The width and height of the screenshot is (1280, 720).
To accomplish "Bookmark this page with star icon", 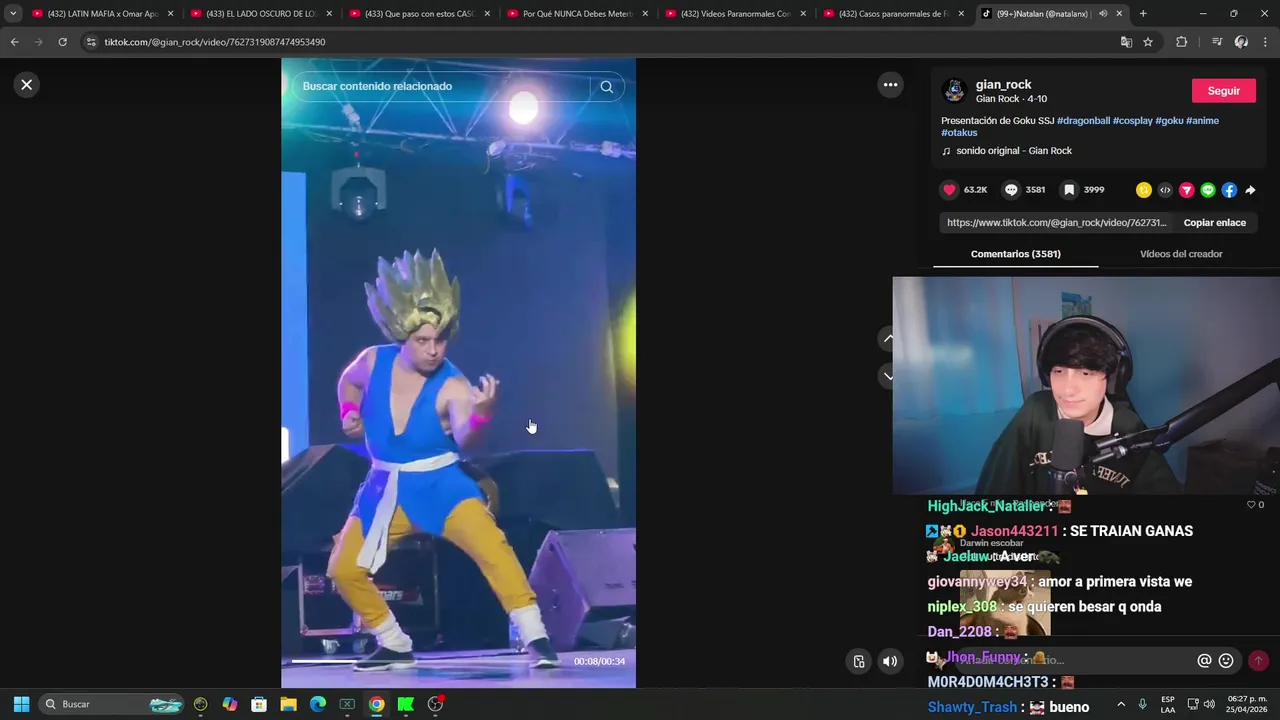I will (x=1148, y=42).
